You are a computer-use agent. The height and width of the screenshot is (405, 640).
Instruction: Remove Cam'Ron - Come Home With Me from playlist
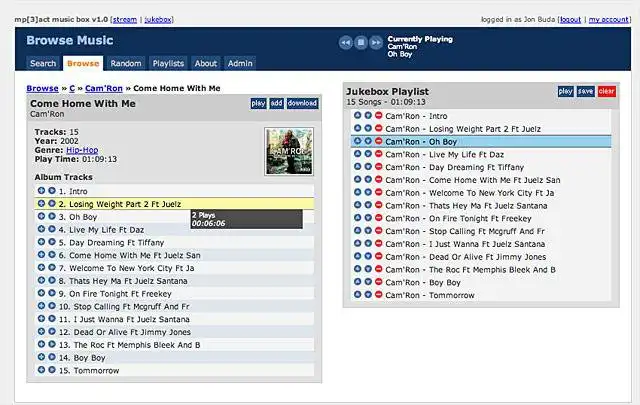click(x=379, y=179)
